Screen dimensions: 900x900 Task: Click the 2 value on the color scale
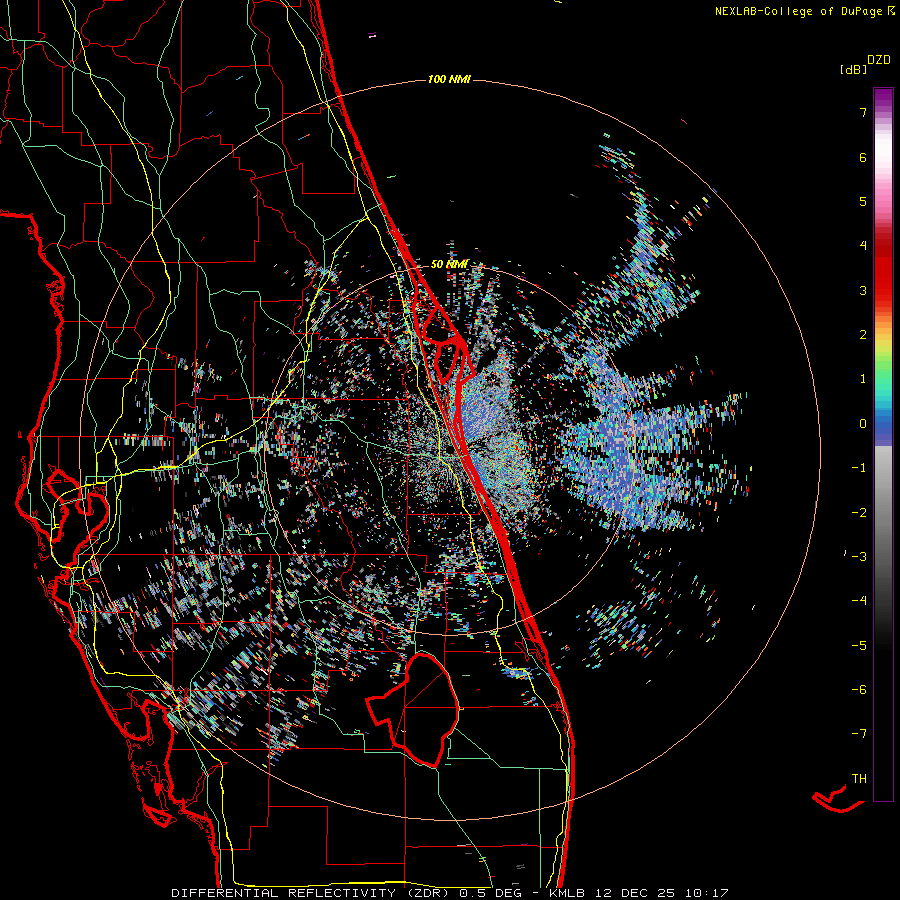tap(863, 335)
